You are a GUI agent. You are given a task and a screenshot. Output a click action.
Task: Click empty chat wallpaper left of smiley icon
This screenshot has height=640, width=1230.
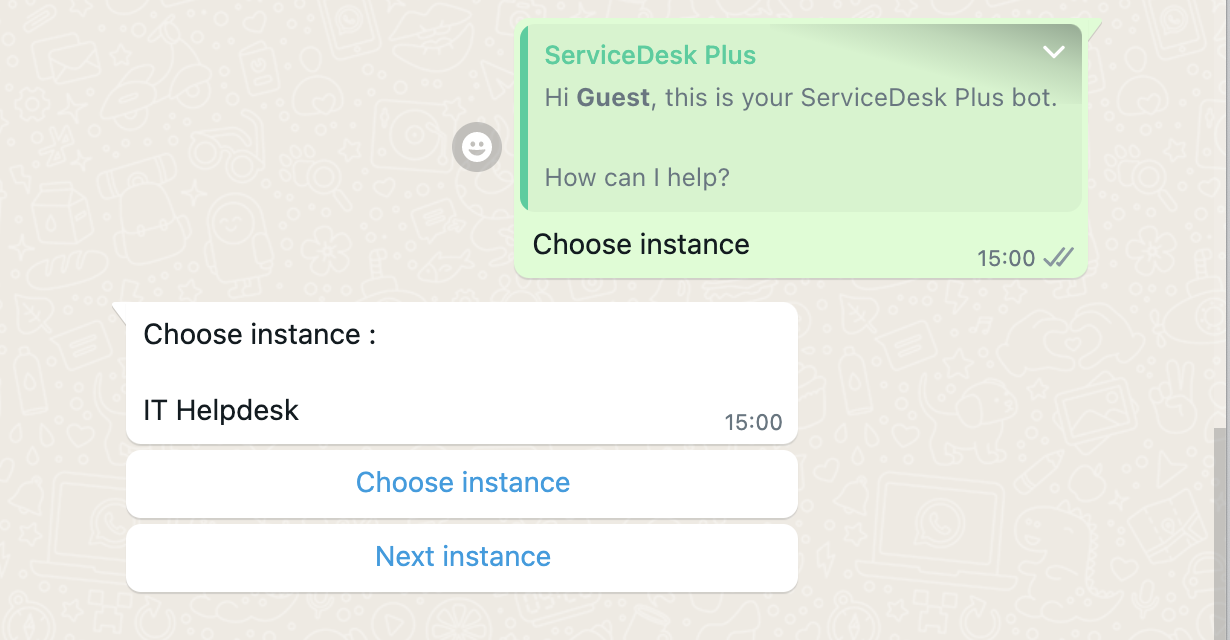tap(250, 150)
